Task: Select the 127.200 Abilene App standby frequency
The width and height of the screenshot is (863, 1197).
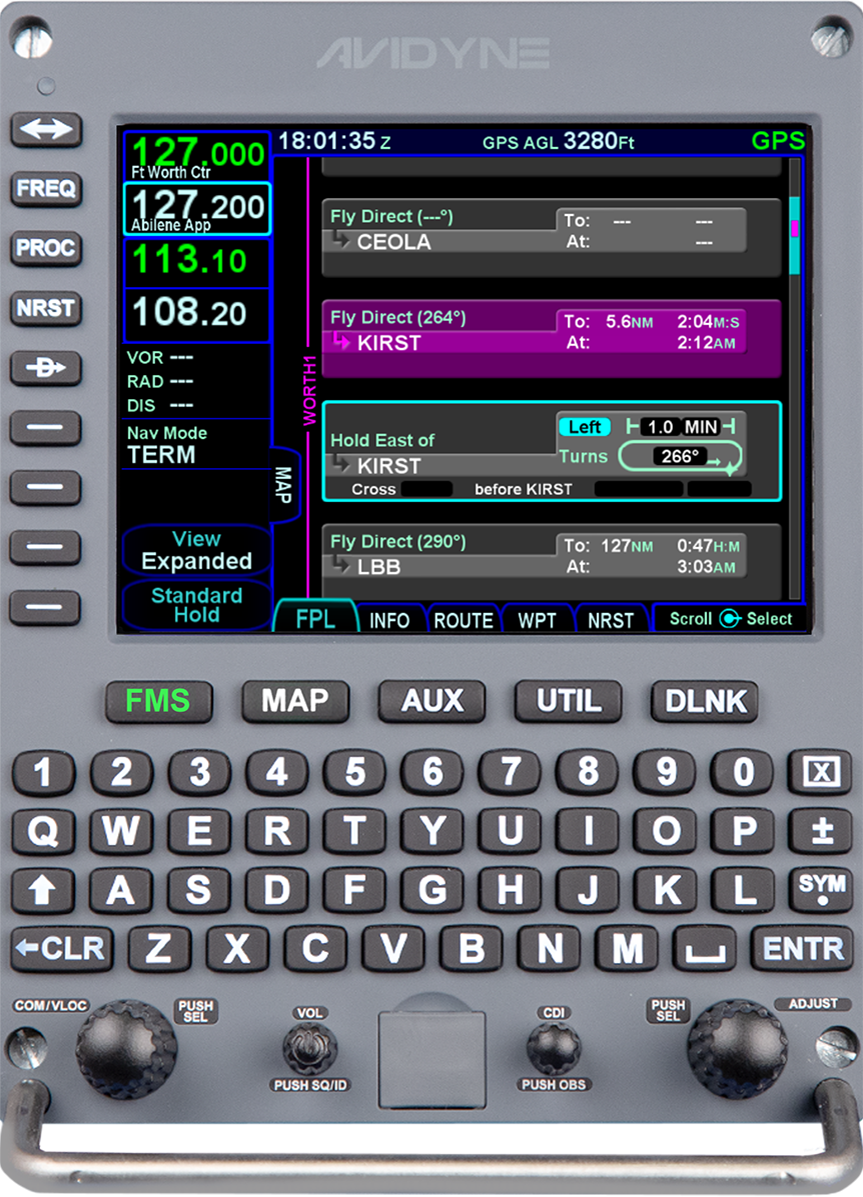Action: tap(196, 209)
